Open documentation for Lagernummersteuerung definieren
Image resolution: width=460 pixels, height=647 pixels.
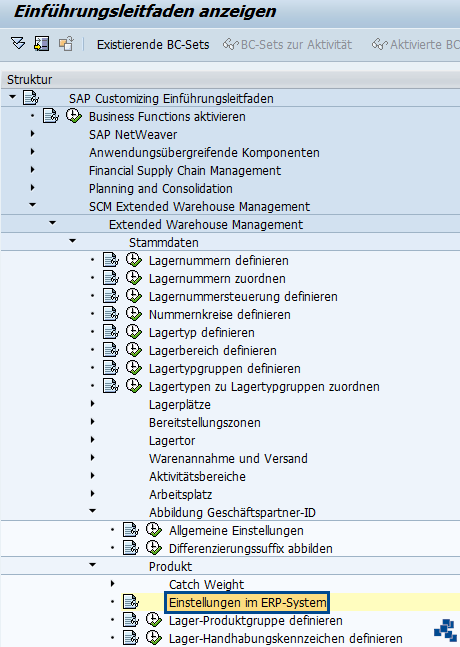[x=111, y=296]
